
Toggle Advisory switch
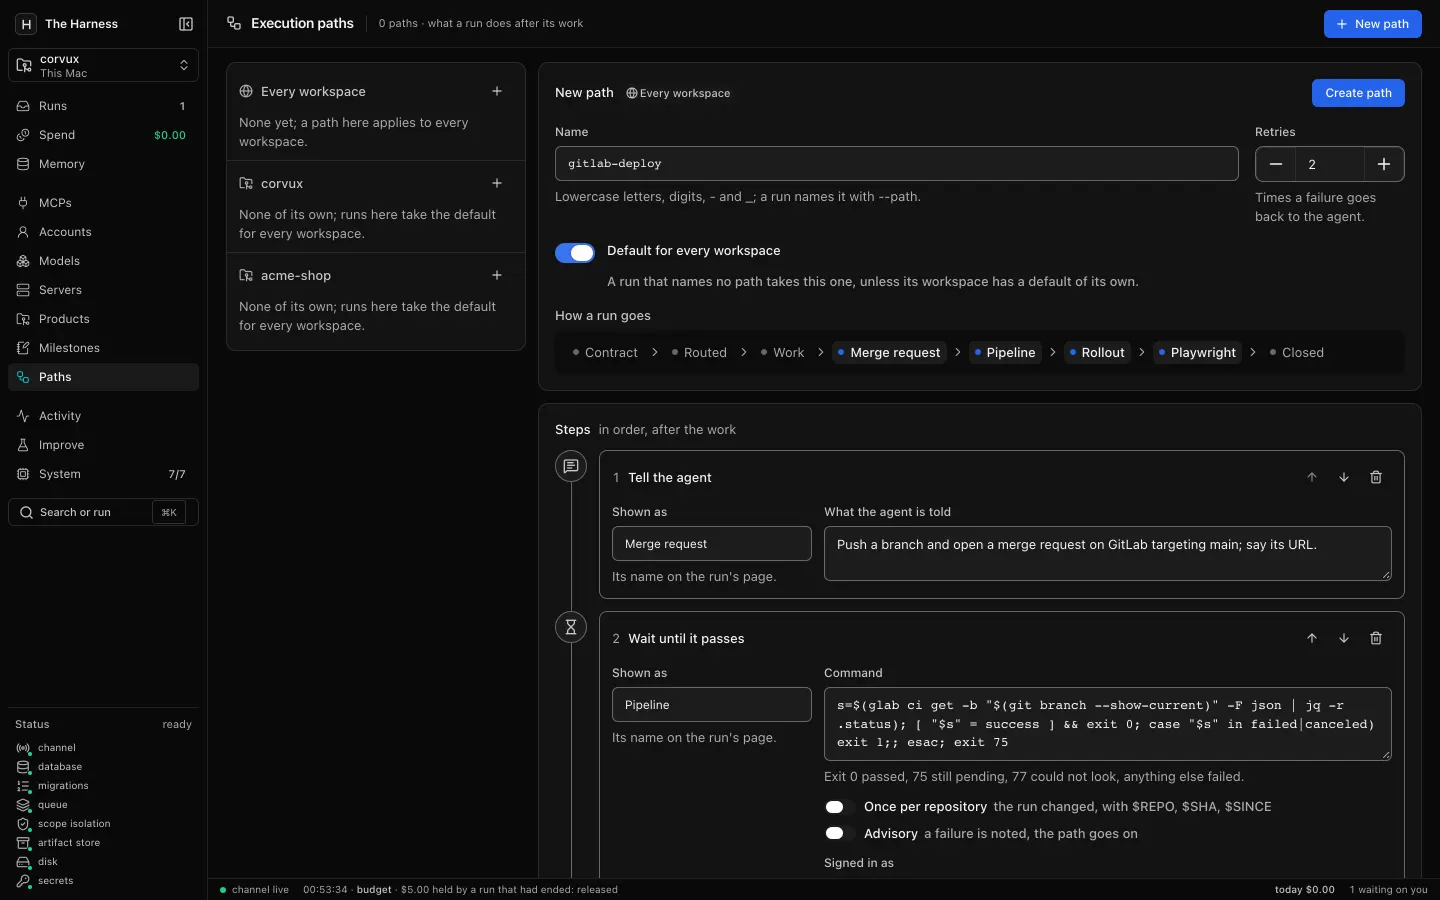840,834
